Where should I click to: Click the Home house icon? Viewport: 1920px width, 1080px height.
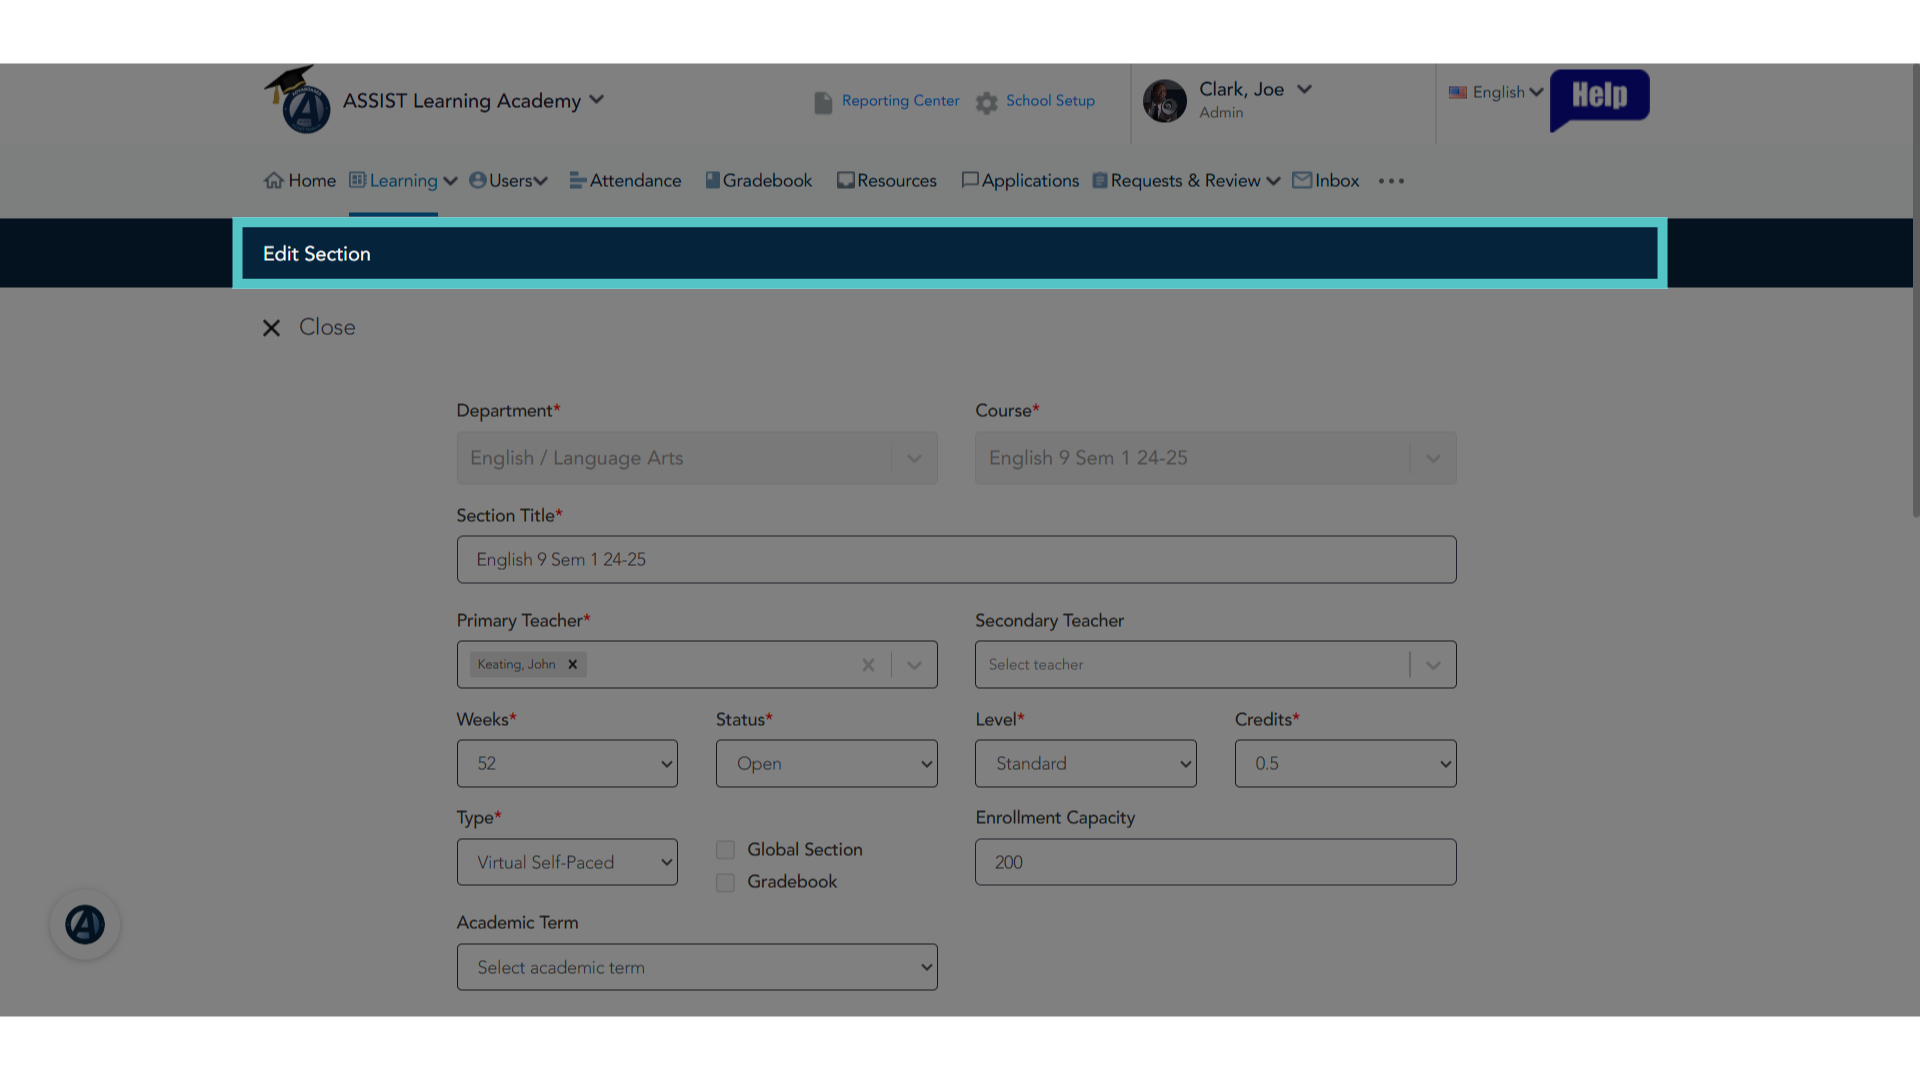coord(273,181)
